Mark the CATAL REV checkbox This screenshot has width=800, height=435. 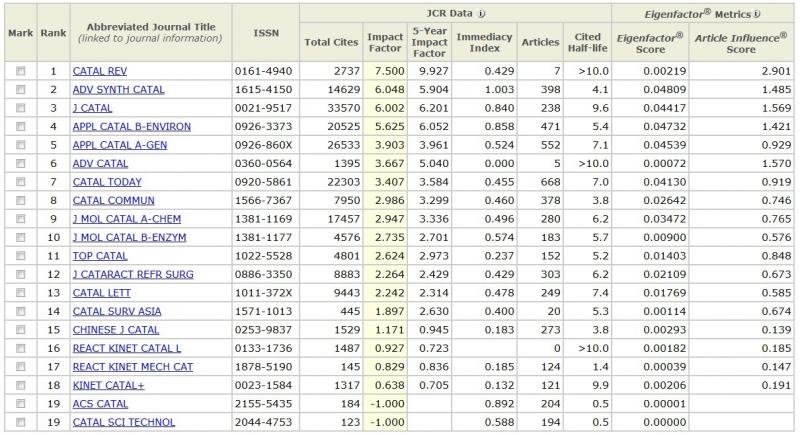pos(21,72)
